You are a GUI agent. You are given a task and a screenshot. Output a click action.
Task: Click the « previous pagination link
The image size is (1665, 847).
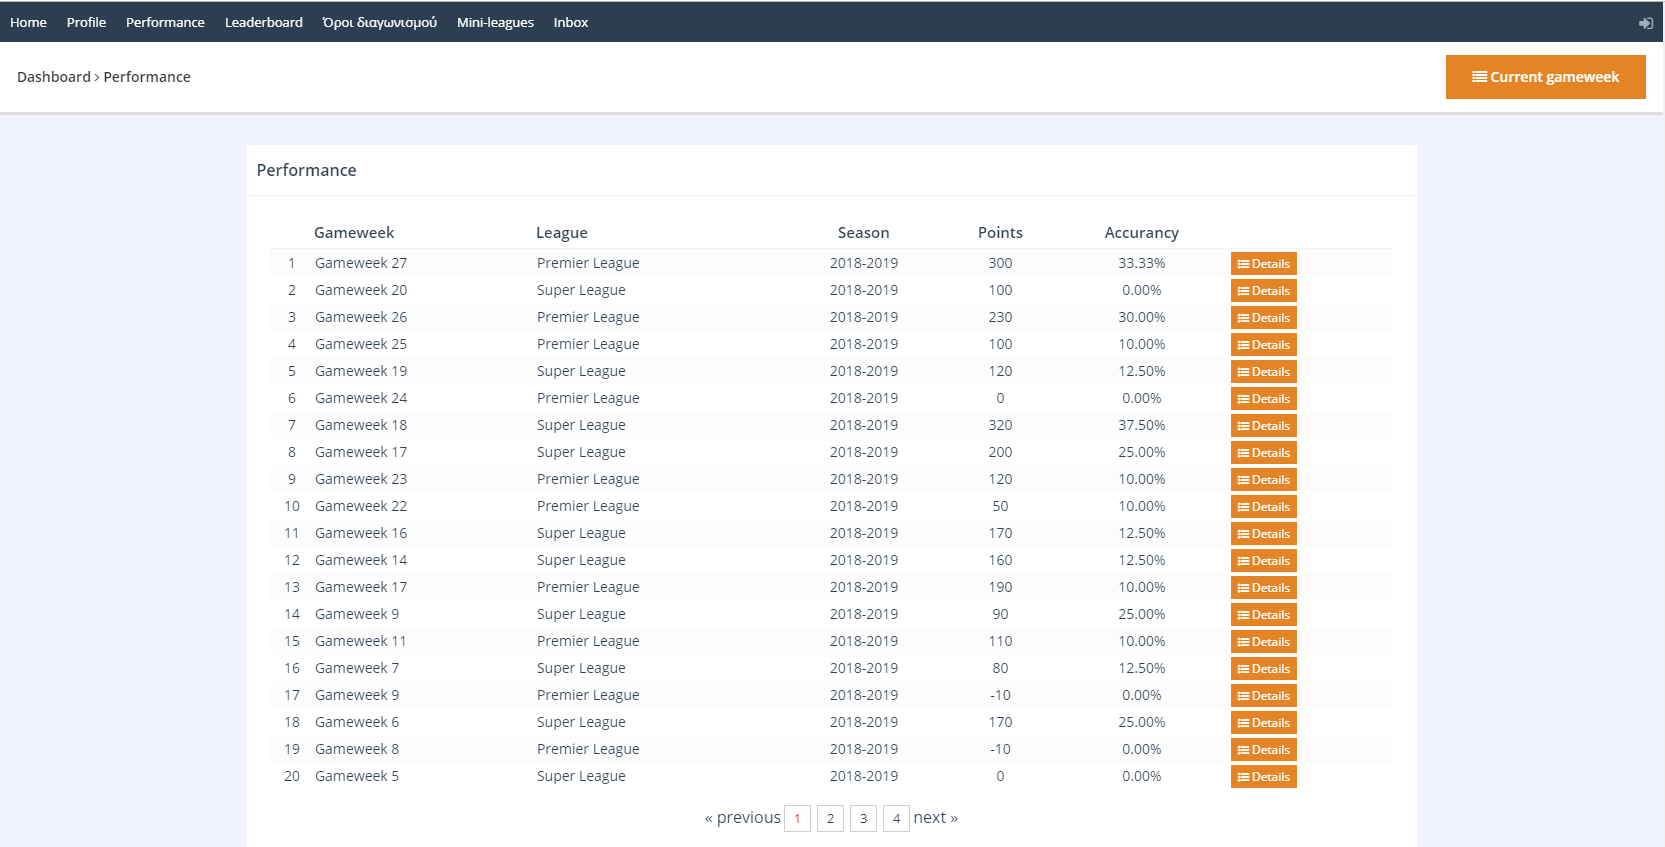(x=742, y=818)
